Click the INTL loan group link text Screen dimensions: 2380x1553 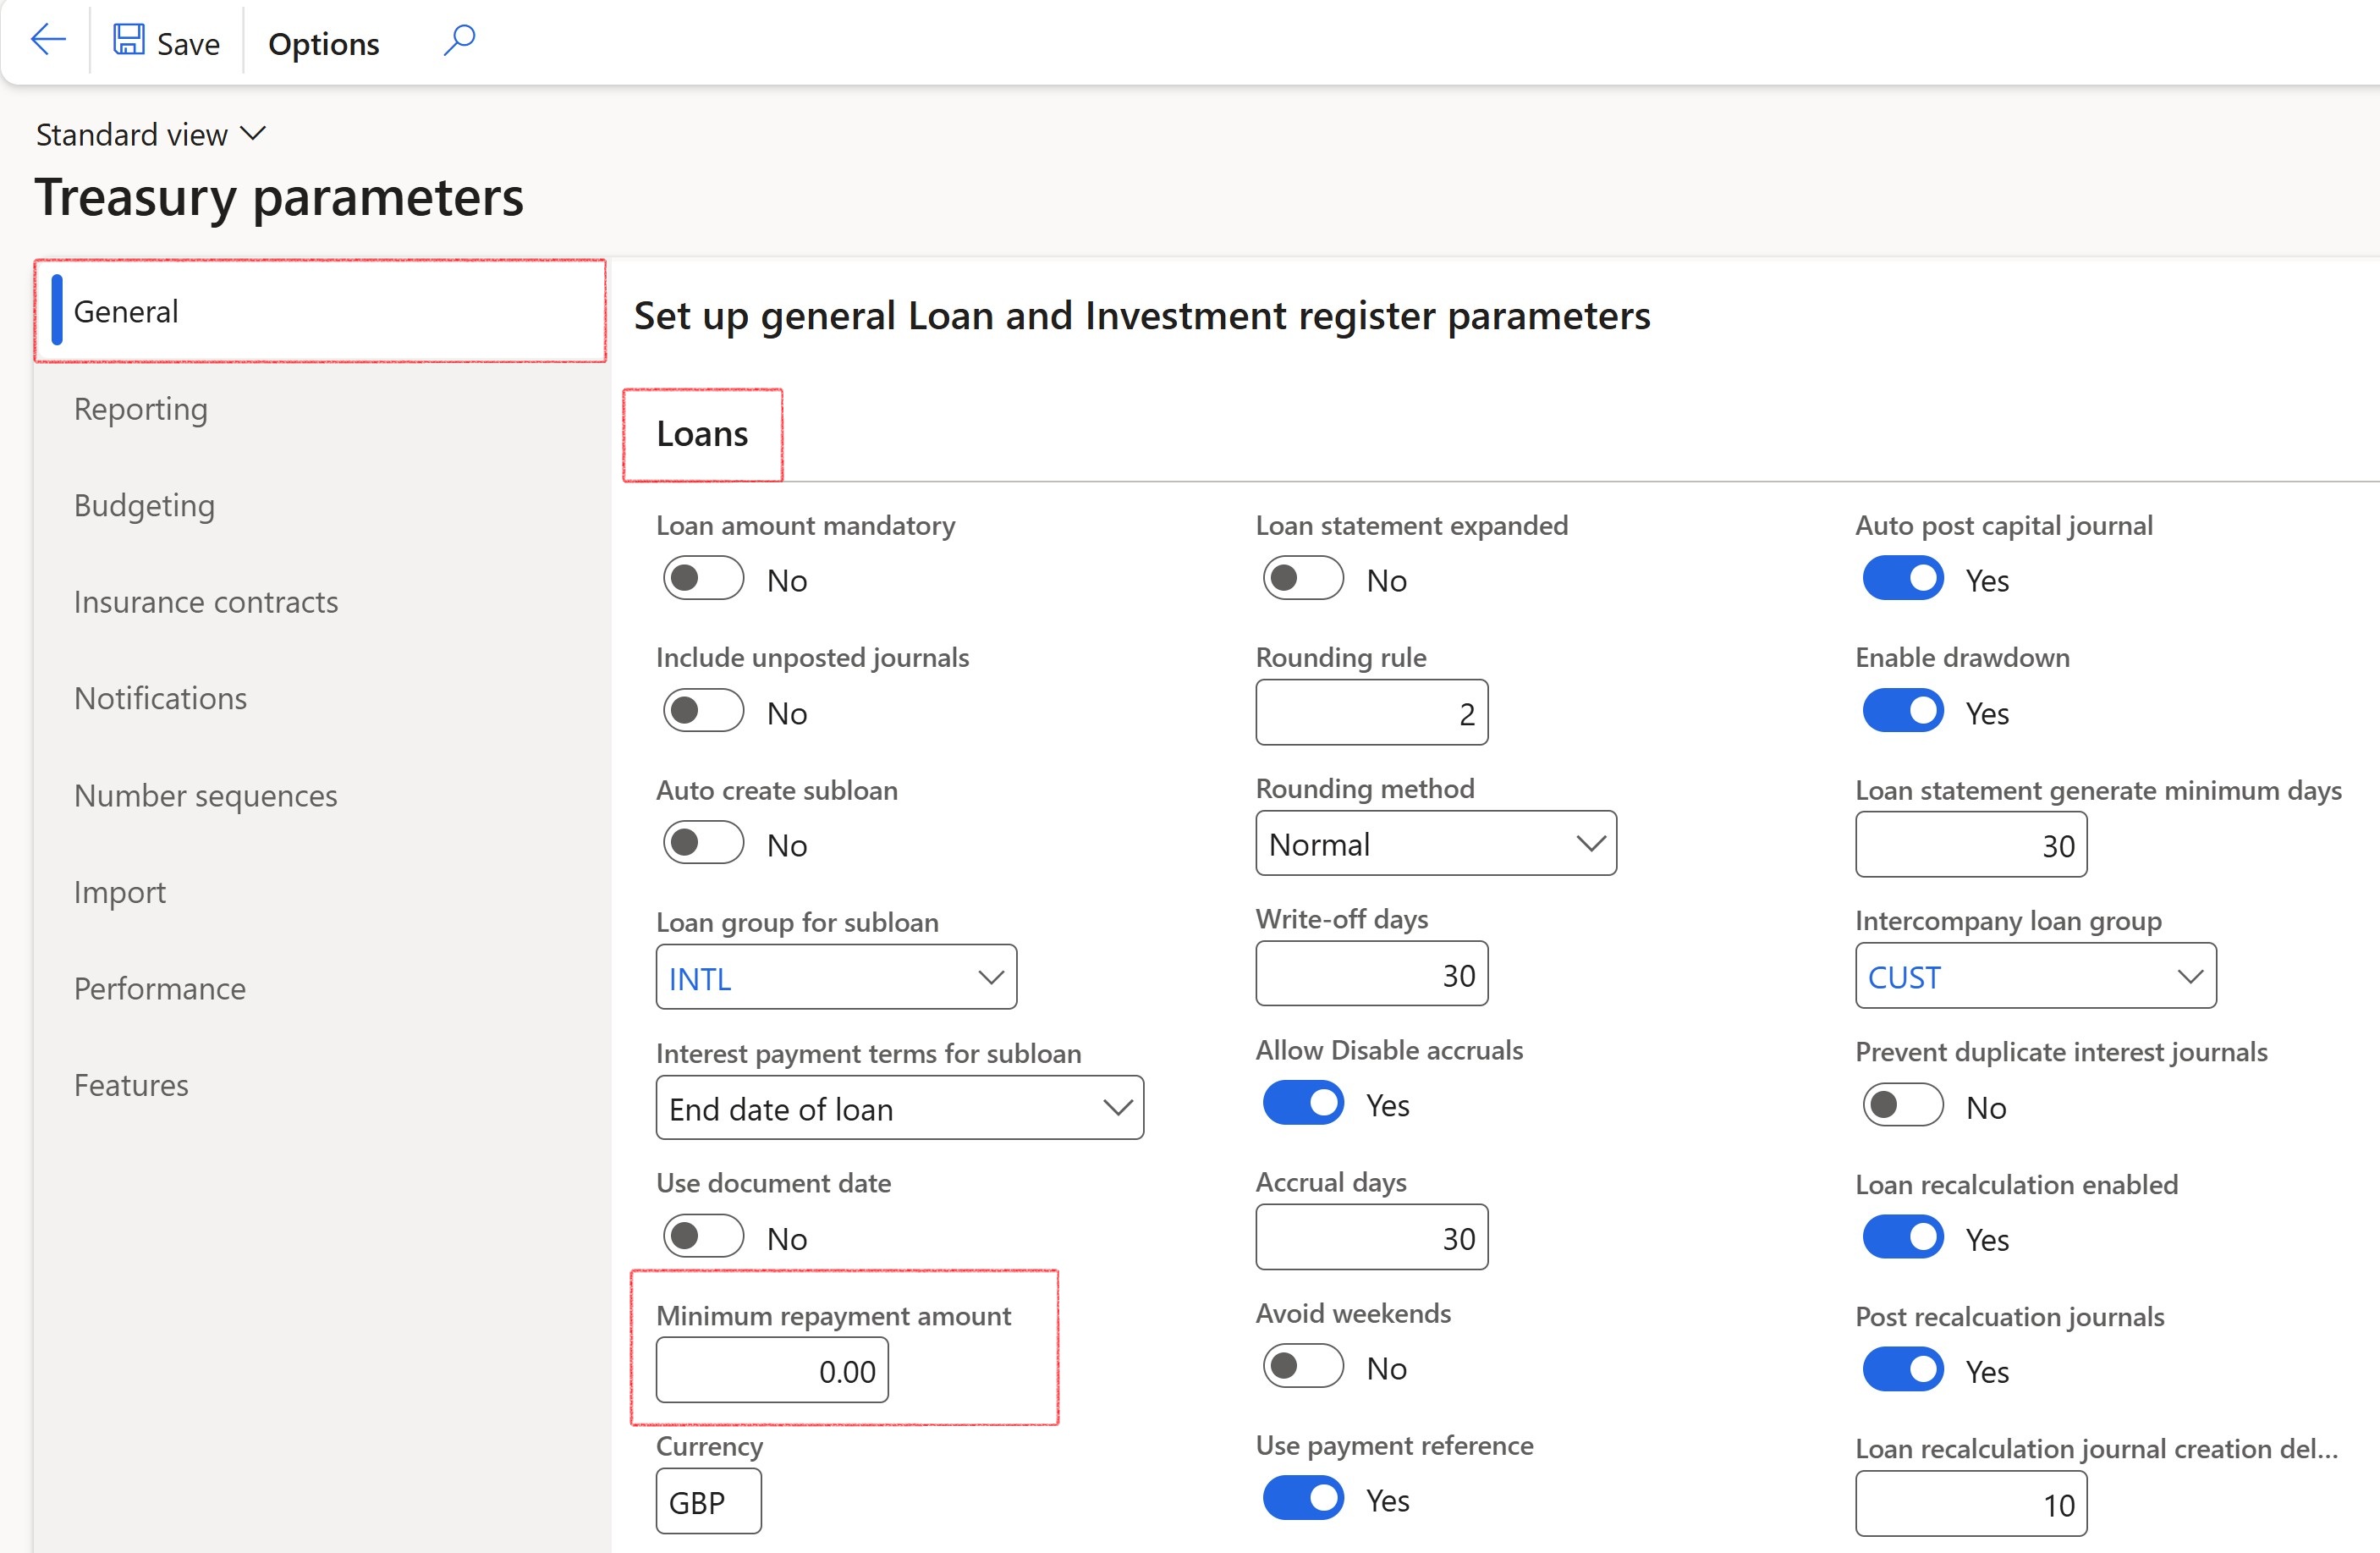(700, 979)
